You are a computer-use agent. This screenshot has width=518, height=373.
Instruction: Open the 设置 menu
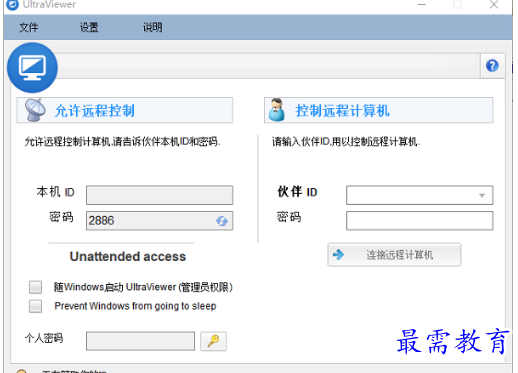pos(89,27)
